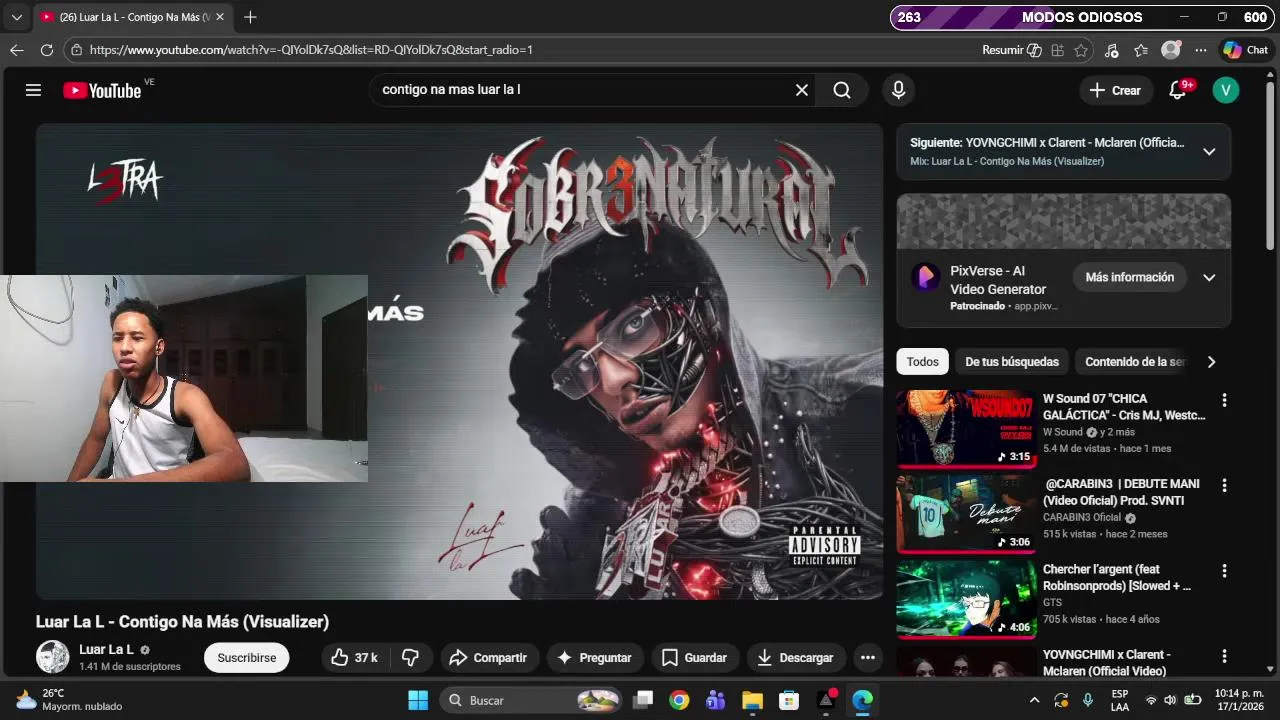Open options for YOVNGCHIMI Mclaren video
This screenshot has height=720, width=1280.
point(1224,656)
